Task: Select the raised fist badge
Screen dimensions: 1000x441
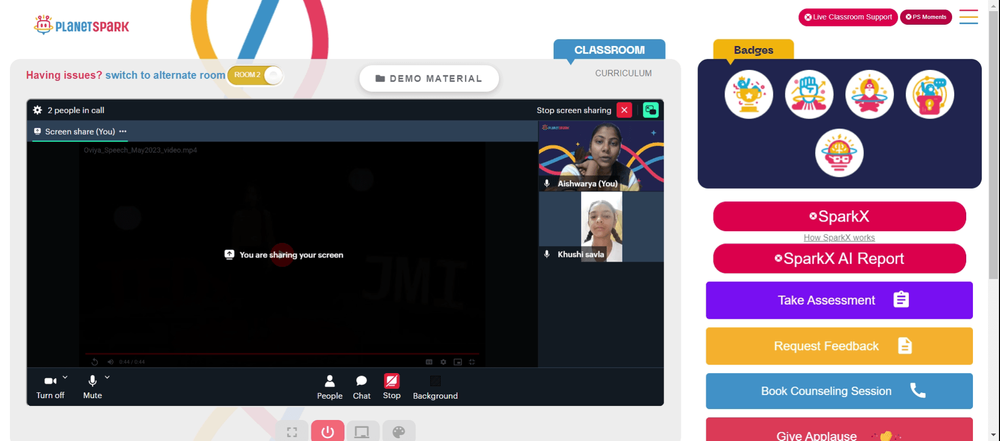Action: click(x=809, y=94)
